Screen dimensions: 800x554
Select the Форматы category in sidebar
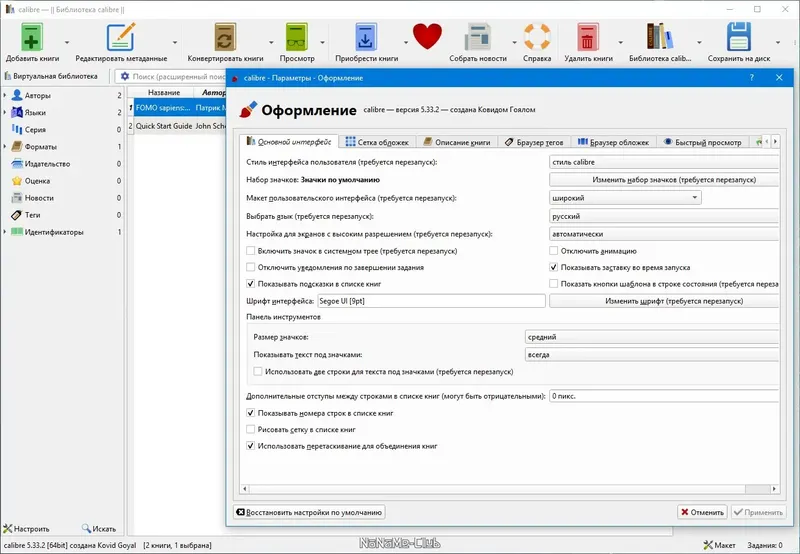(x=40, y=146)
